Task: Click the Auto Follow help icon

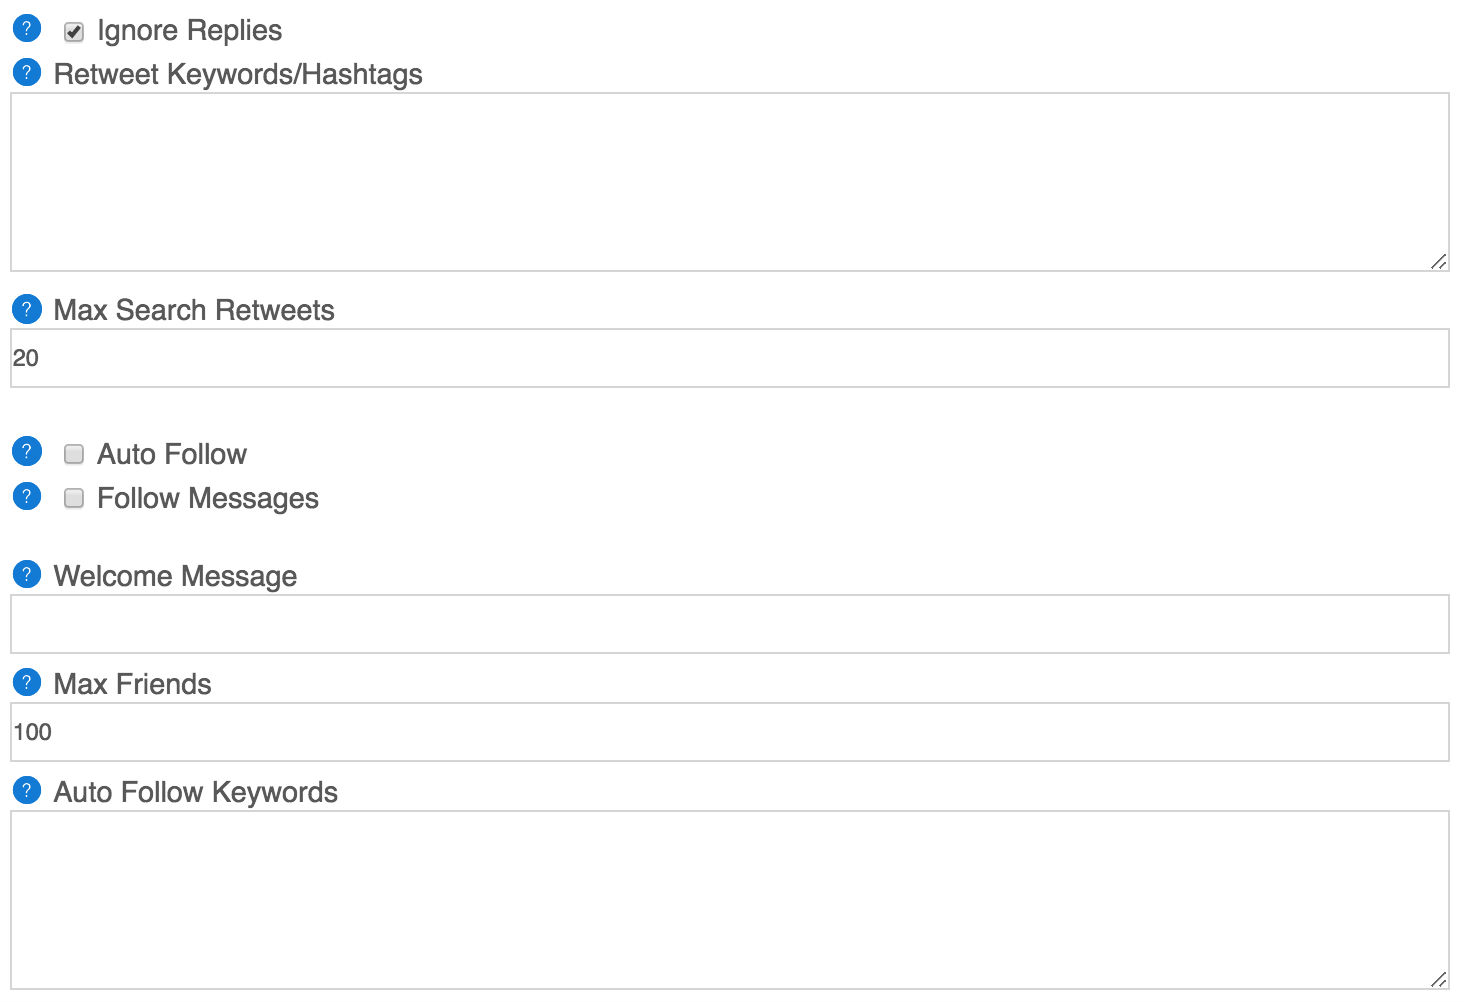Action: tap(27, 452)
